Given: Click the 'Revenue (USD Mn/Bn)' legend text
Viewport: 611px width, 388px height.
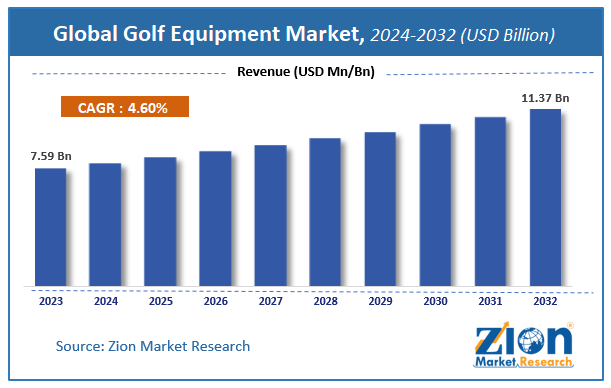Looking at the screenshot, I should point(306,72).
